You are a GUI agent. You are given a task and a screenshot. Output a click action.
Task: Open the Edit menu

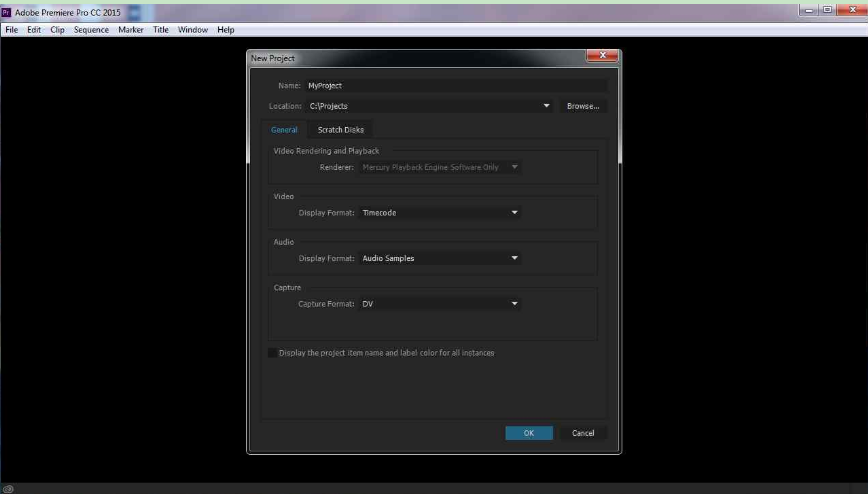pos(34,30)
